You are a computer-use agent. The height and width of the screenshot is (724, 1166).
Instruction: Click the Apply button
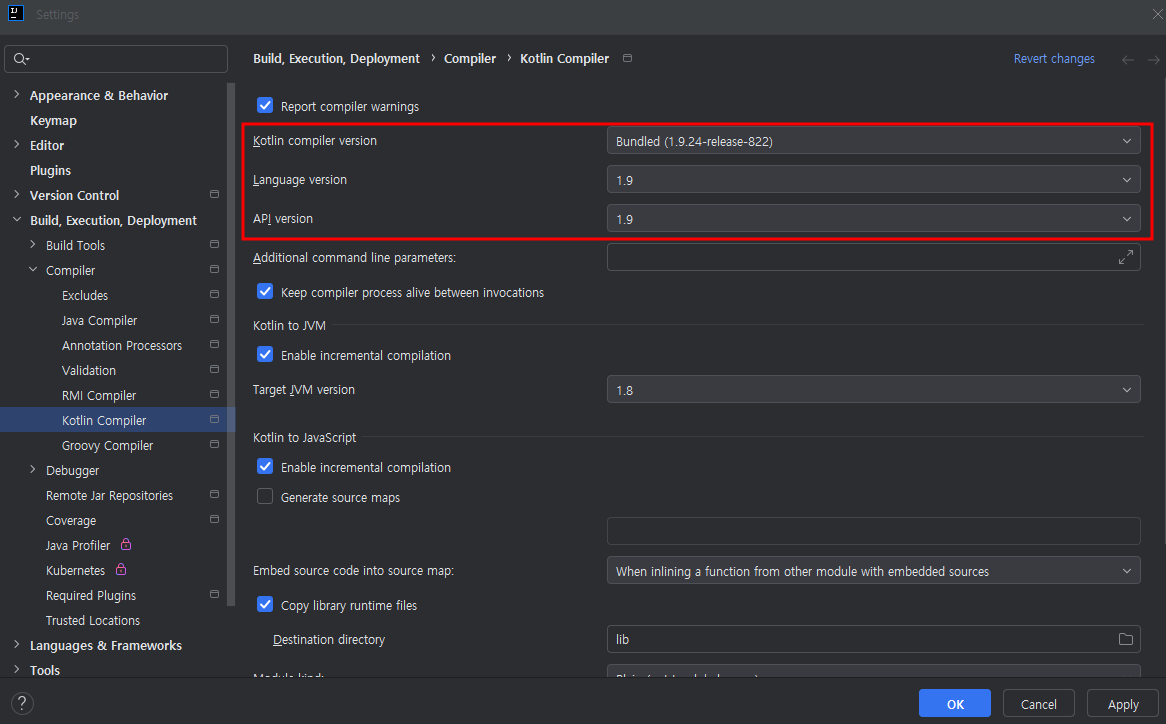pos(1123,704)
